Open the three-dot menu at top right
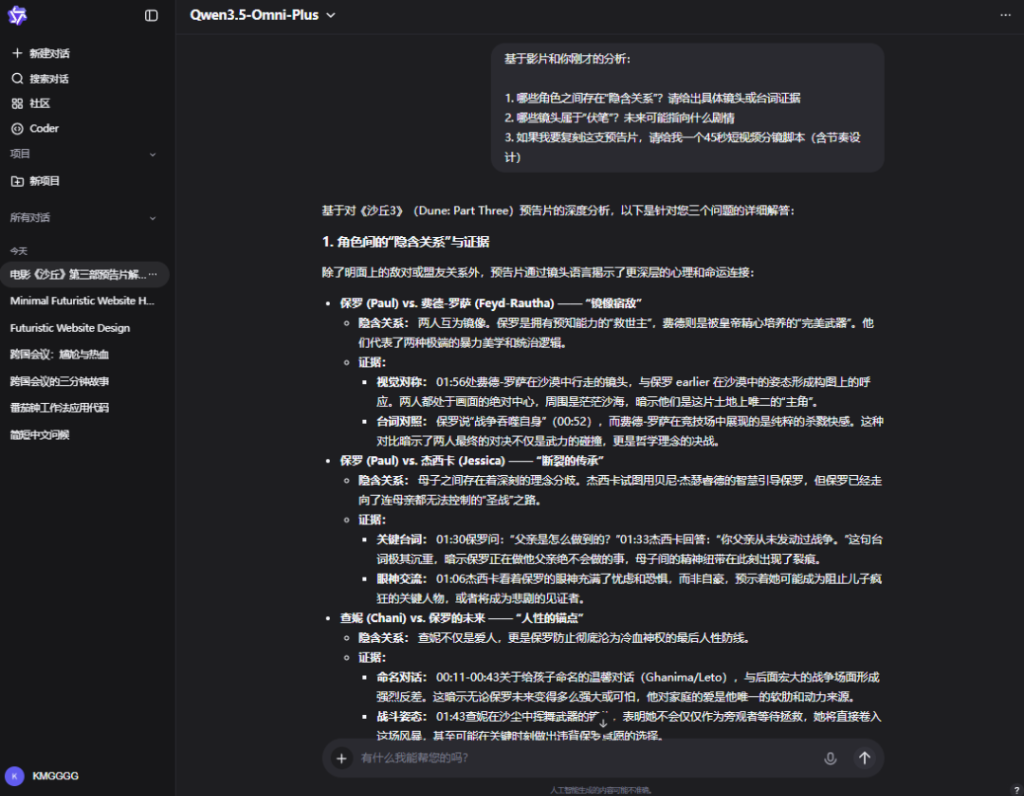 click(x=1005, y=15)
